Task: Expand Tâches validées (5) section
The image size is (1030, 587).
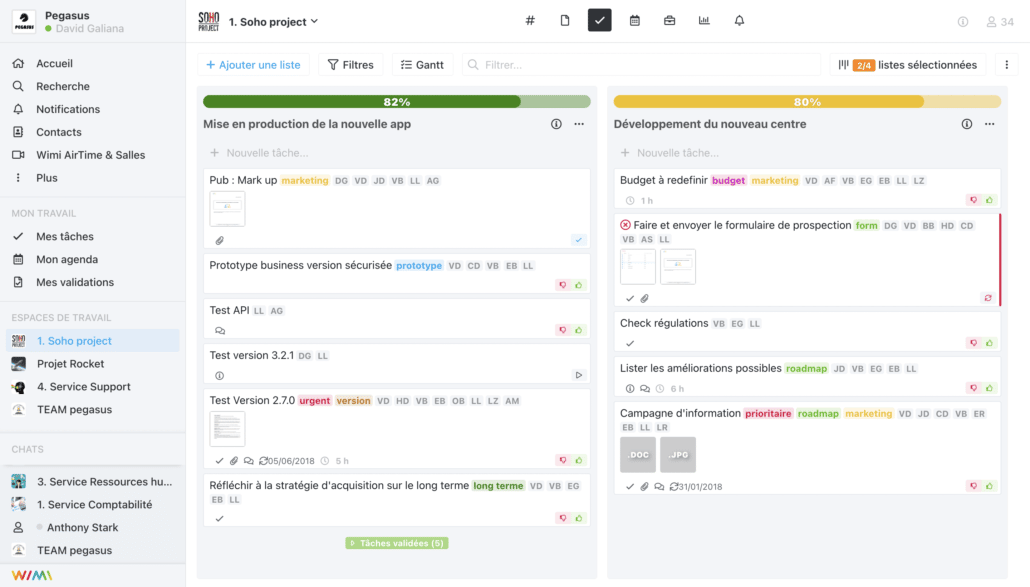Action: (x=397, y=543)
